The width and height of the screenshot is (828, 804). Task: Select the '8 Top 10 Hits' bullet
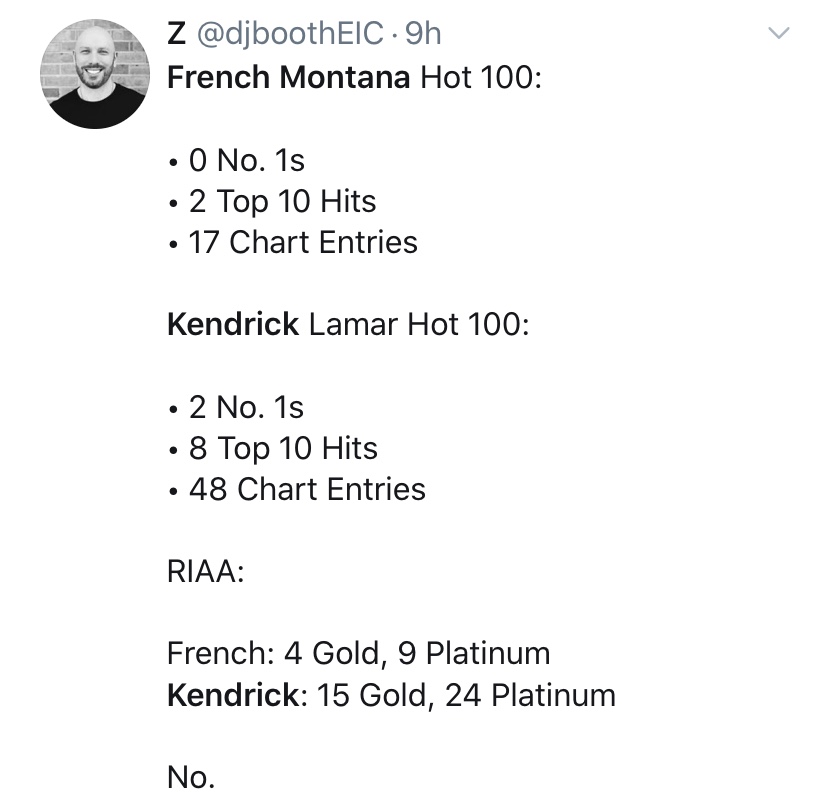tap(273, 449)
